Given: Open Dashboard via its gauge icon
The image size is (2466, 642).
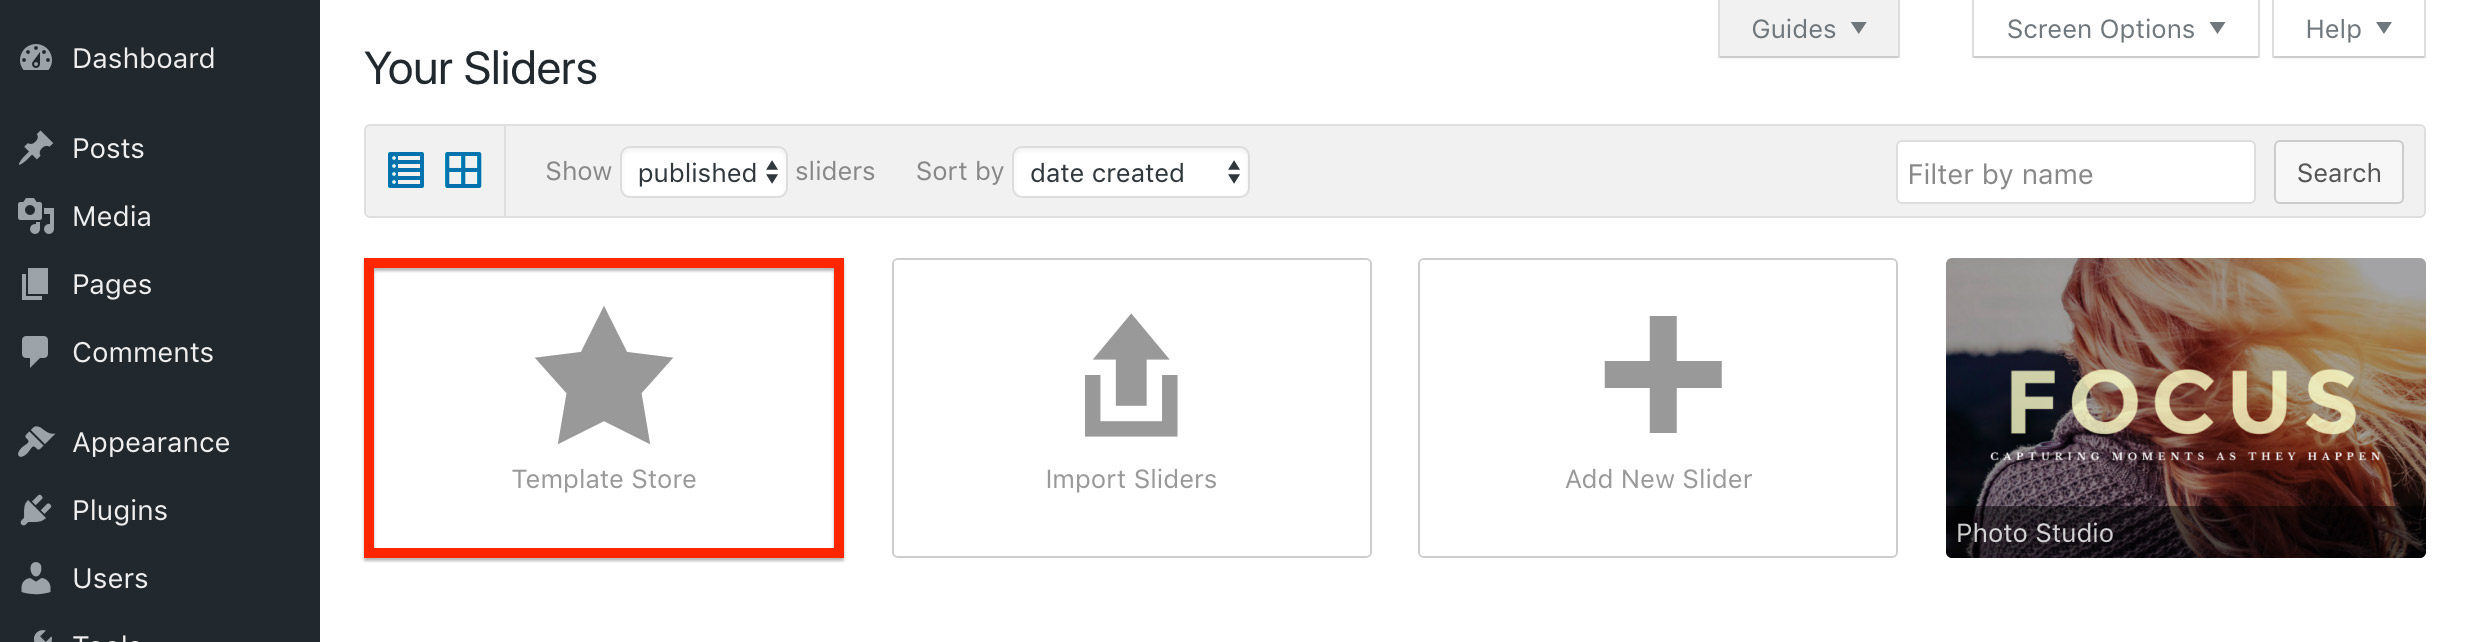Looking at the screenshot, I should pos(36,58).
